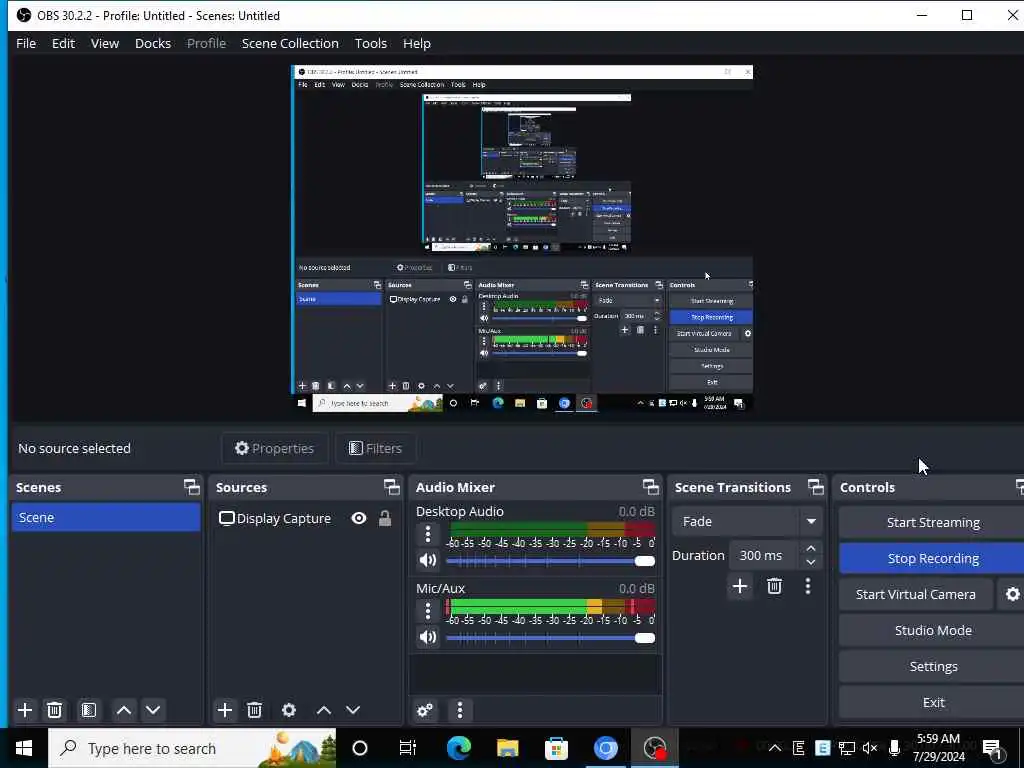Open the Docks menu
Screen dimensions: 1024x768
pyautogui.click(x=153, y=43)
